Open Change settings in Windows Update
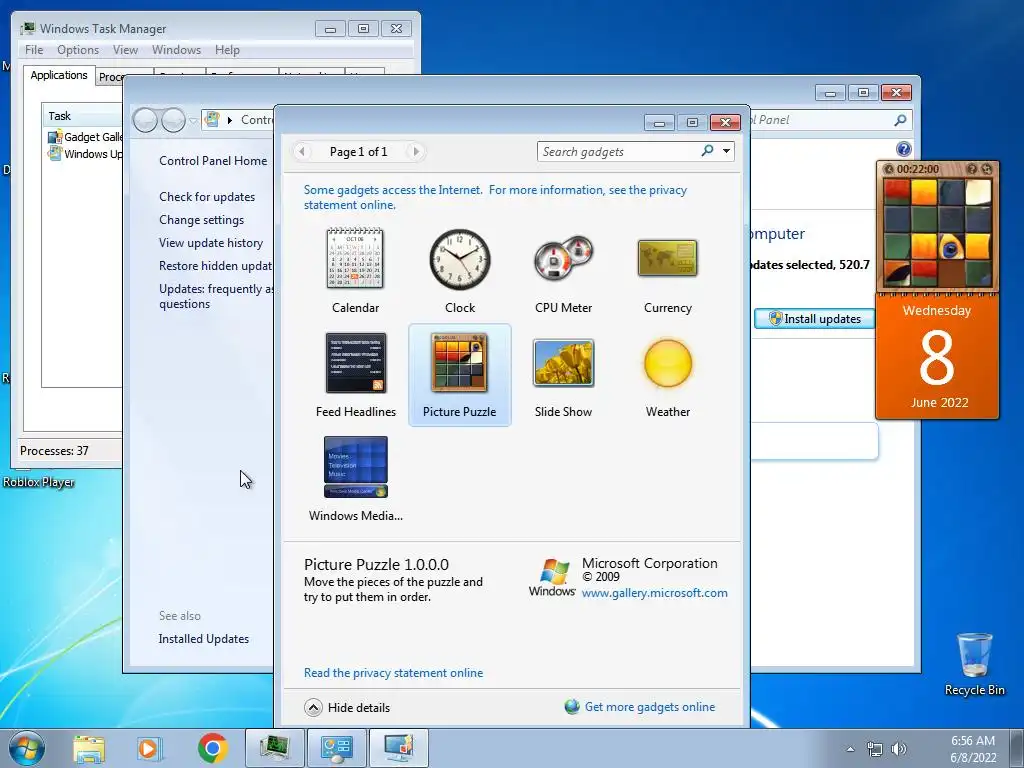This screenshot has width=1024, height=768. (201, 219)
